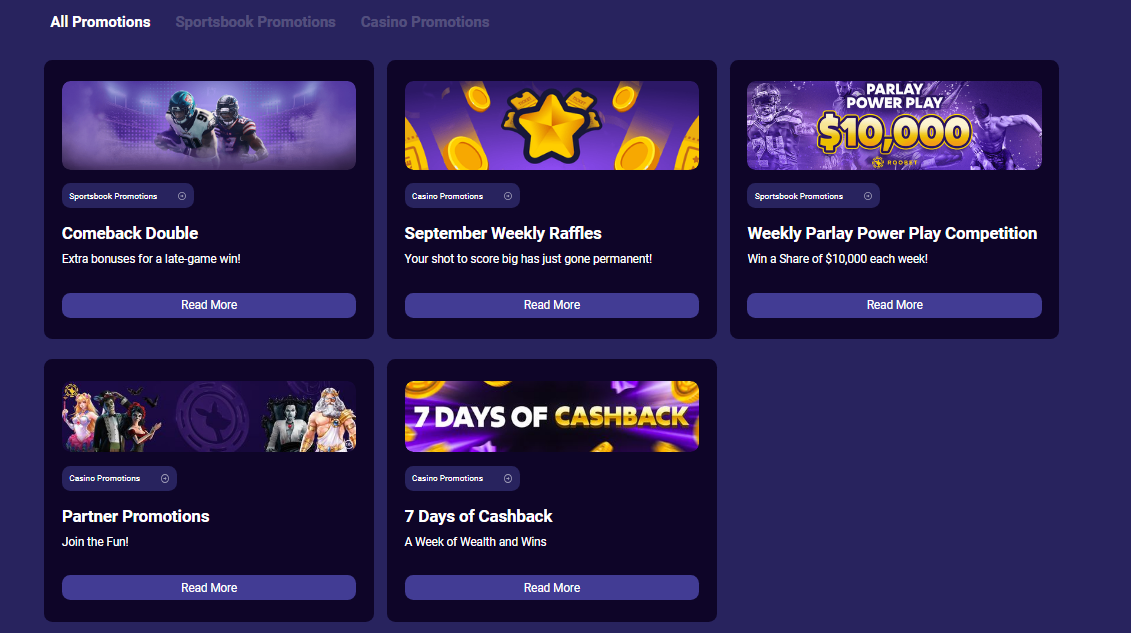Open the Comeback Double football banner image
Viewport: 1131px width, 633px height.
click(x=209, y=125)
